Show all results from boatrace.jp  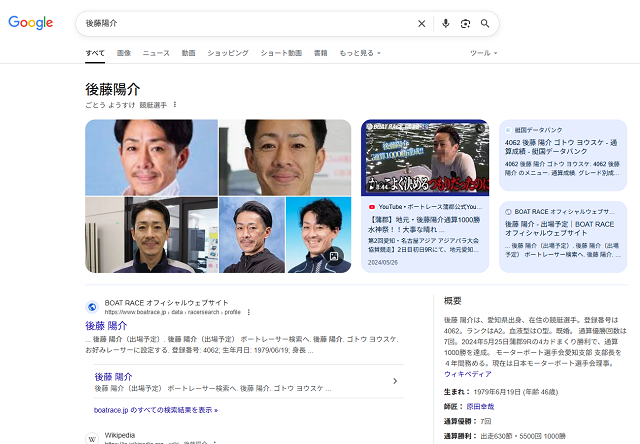(156, 410)
